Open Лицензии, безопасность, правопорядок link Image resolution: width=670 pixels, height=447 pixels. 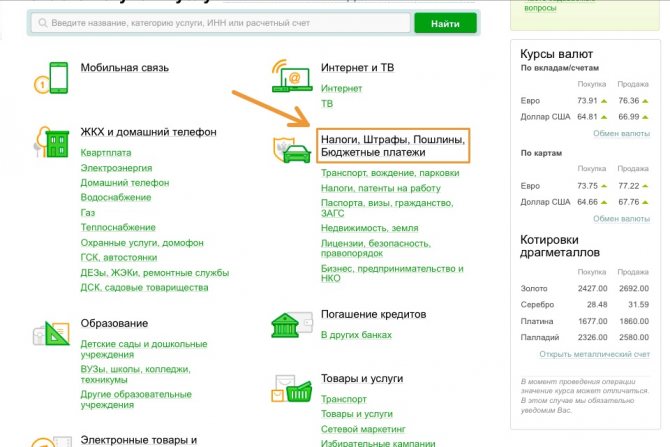pos(376,248)
